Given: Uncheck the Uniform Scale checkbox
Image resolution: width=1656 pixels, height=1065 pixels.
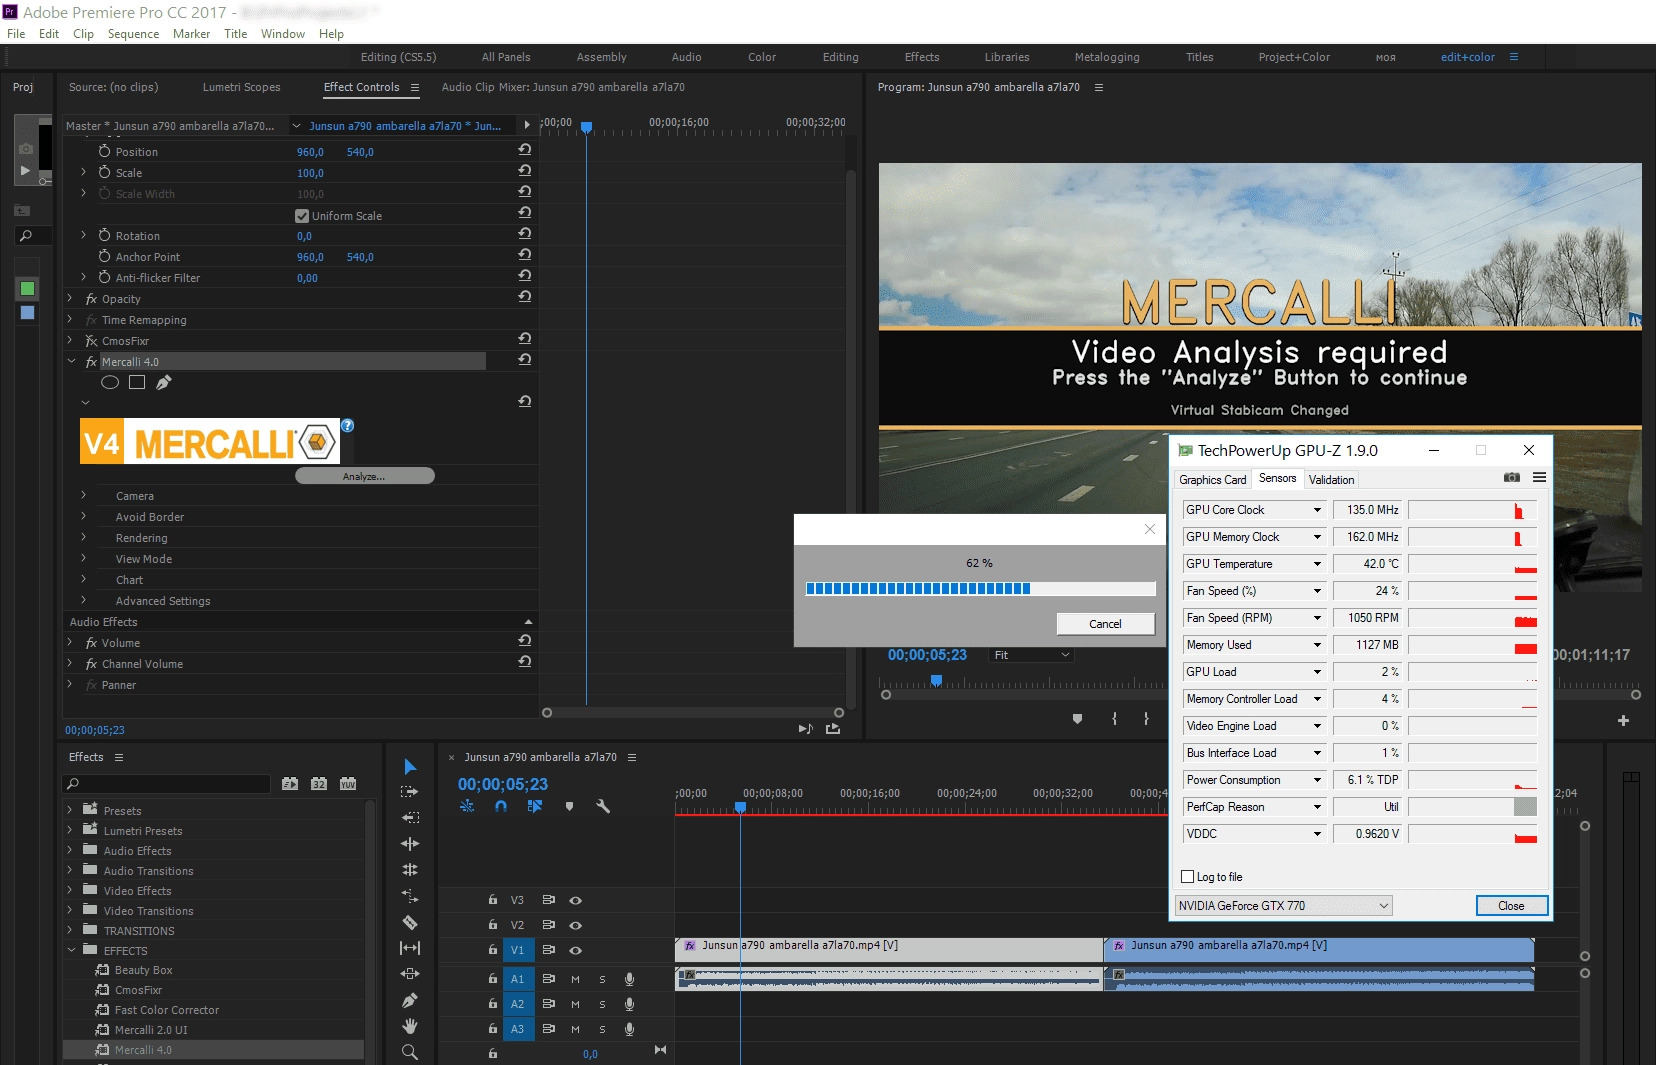Looking at the screenshot, I should click(x=302, y=216).
